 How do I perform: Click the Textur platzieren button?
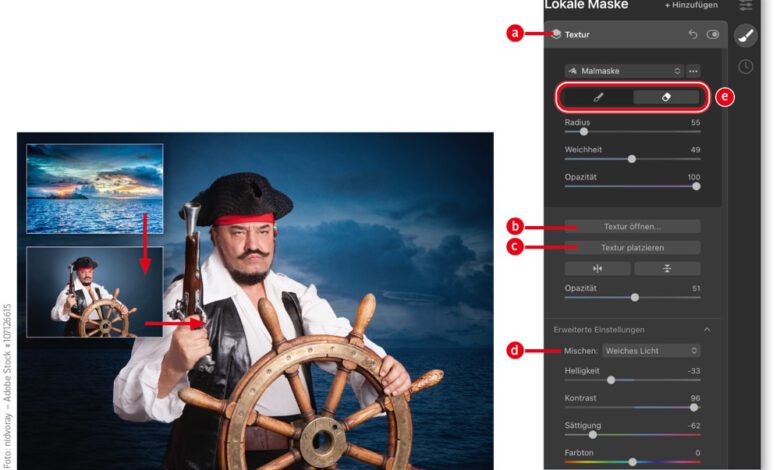pos(632,248)
